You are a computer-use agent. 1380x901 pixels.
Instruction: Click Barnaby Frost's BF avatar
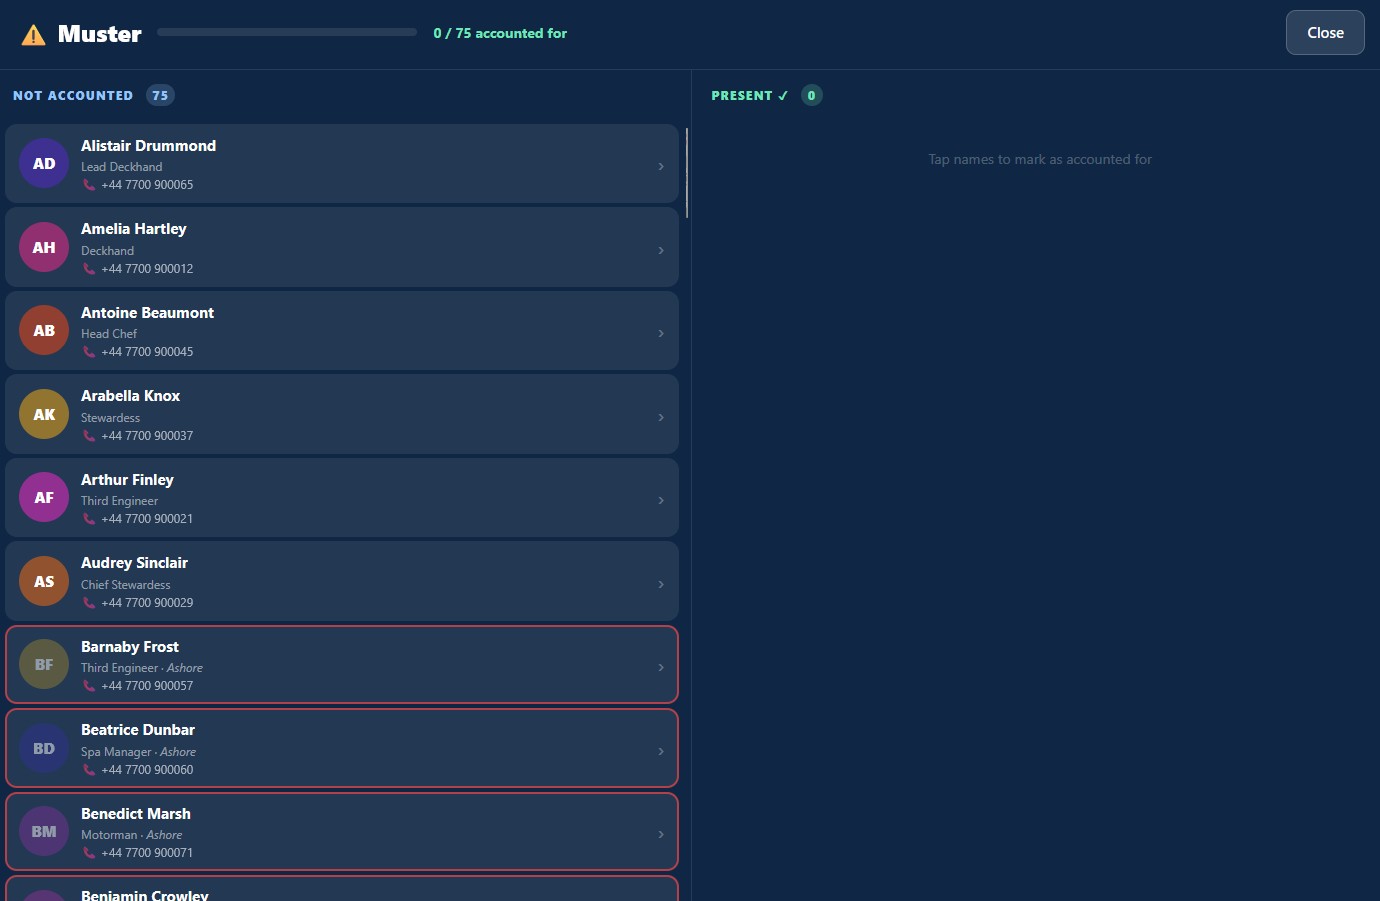click(x=44, y=664)
